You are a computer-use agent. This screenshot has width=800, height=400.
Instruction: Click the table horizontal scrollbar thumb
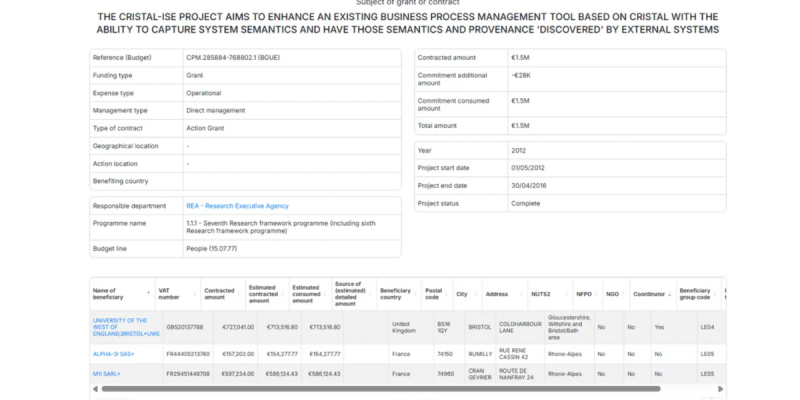click(x=381, y=389)
